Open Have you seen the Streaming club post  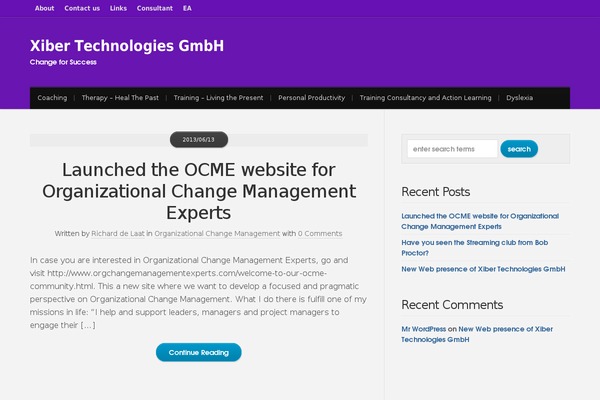pyautogui.click(x=474, y=248)
